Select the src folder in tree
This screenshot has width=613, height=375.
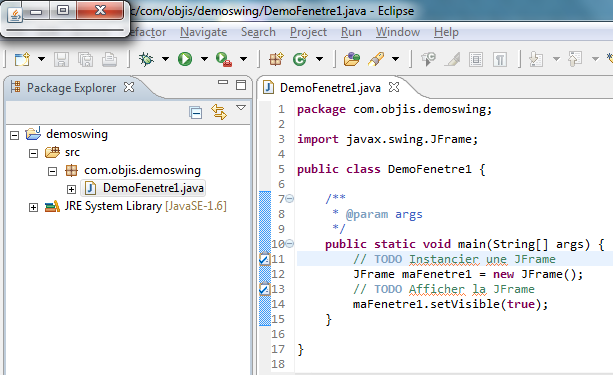click(72, 152)
